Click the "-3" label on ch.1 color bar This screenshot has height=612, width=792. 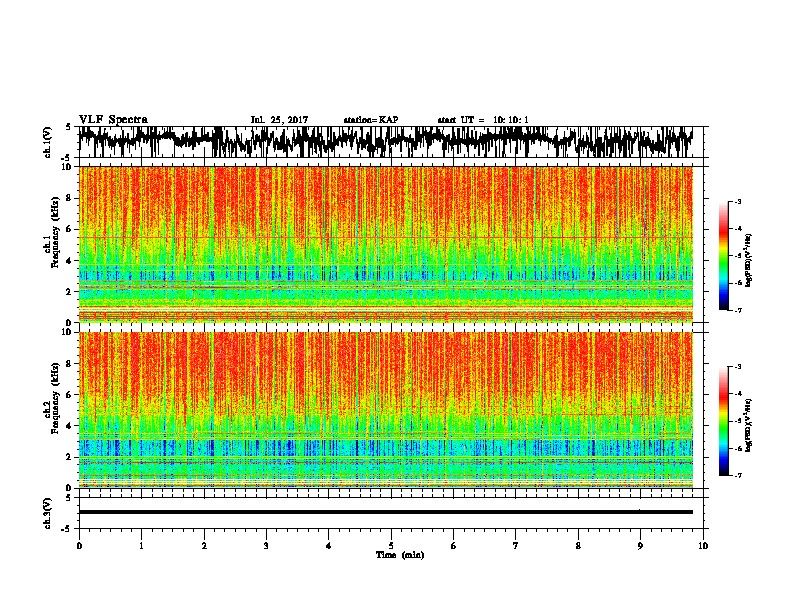point(738,201)
